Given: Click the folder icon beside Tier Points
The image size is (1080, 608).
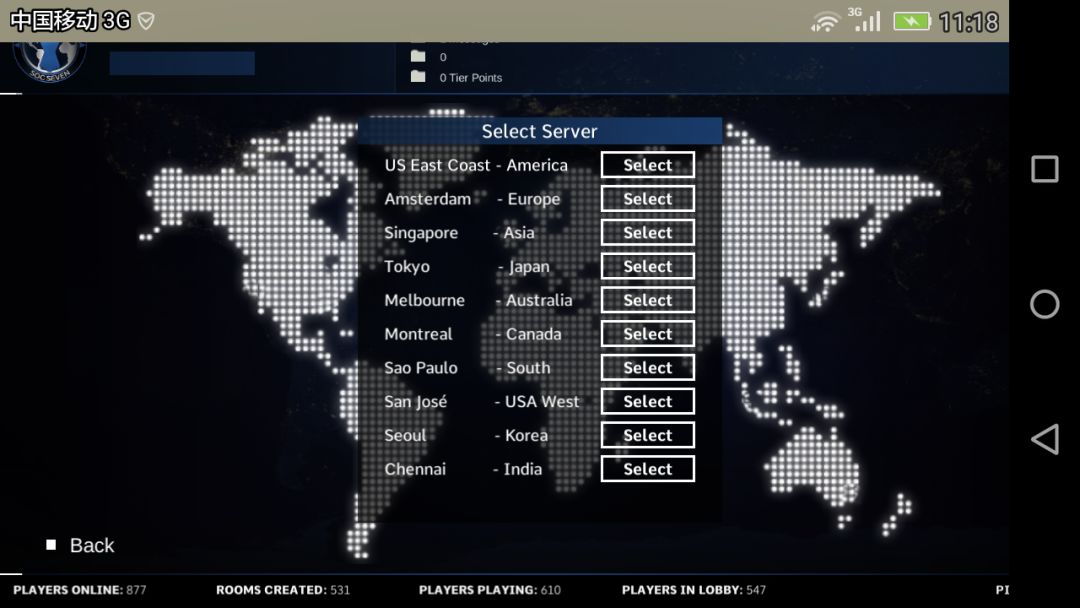Looking at the screenshot, I should pos(418,76).
